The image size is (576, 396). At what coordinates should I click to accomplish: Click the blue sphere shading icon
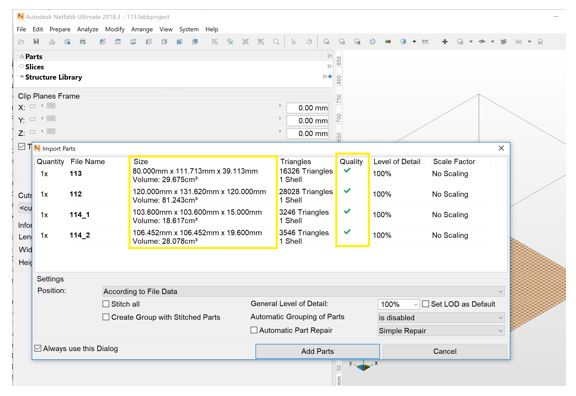tap(403, 42)
